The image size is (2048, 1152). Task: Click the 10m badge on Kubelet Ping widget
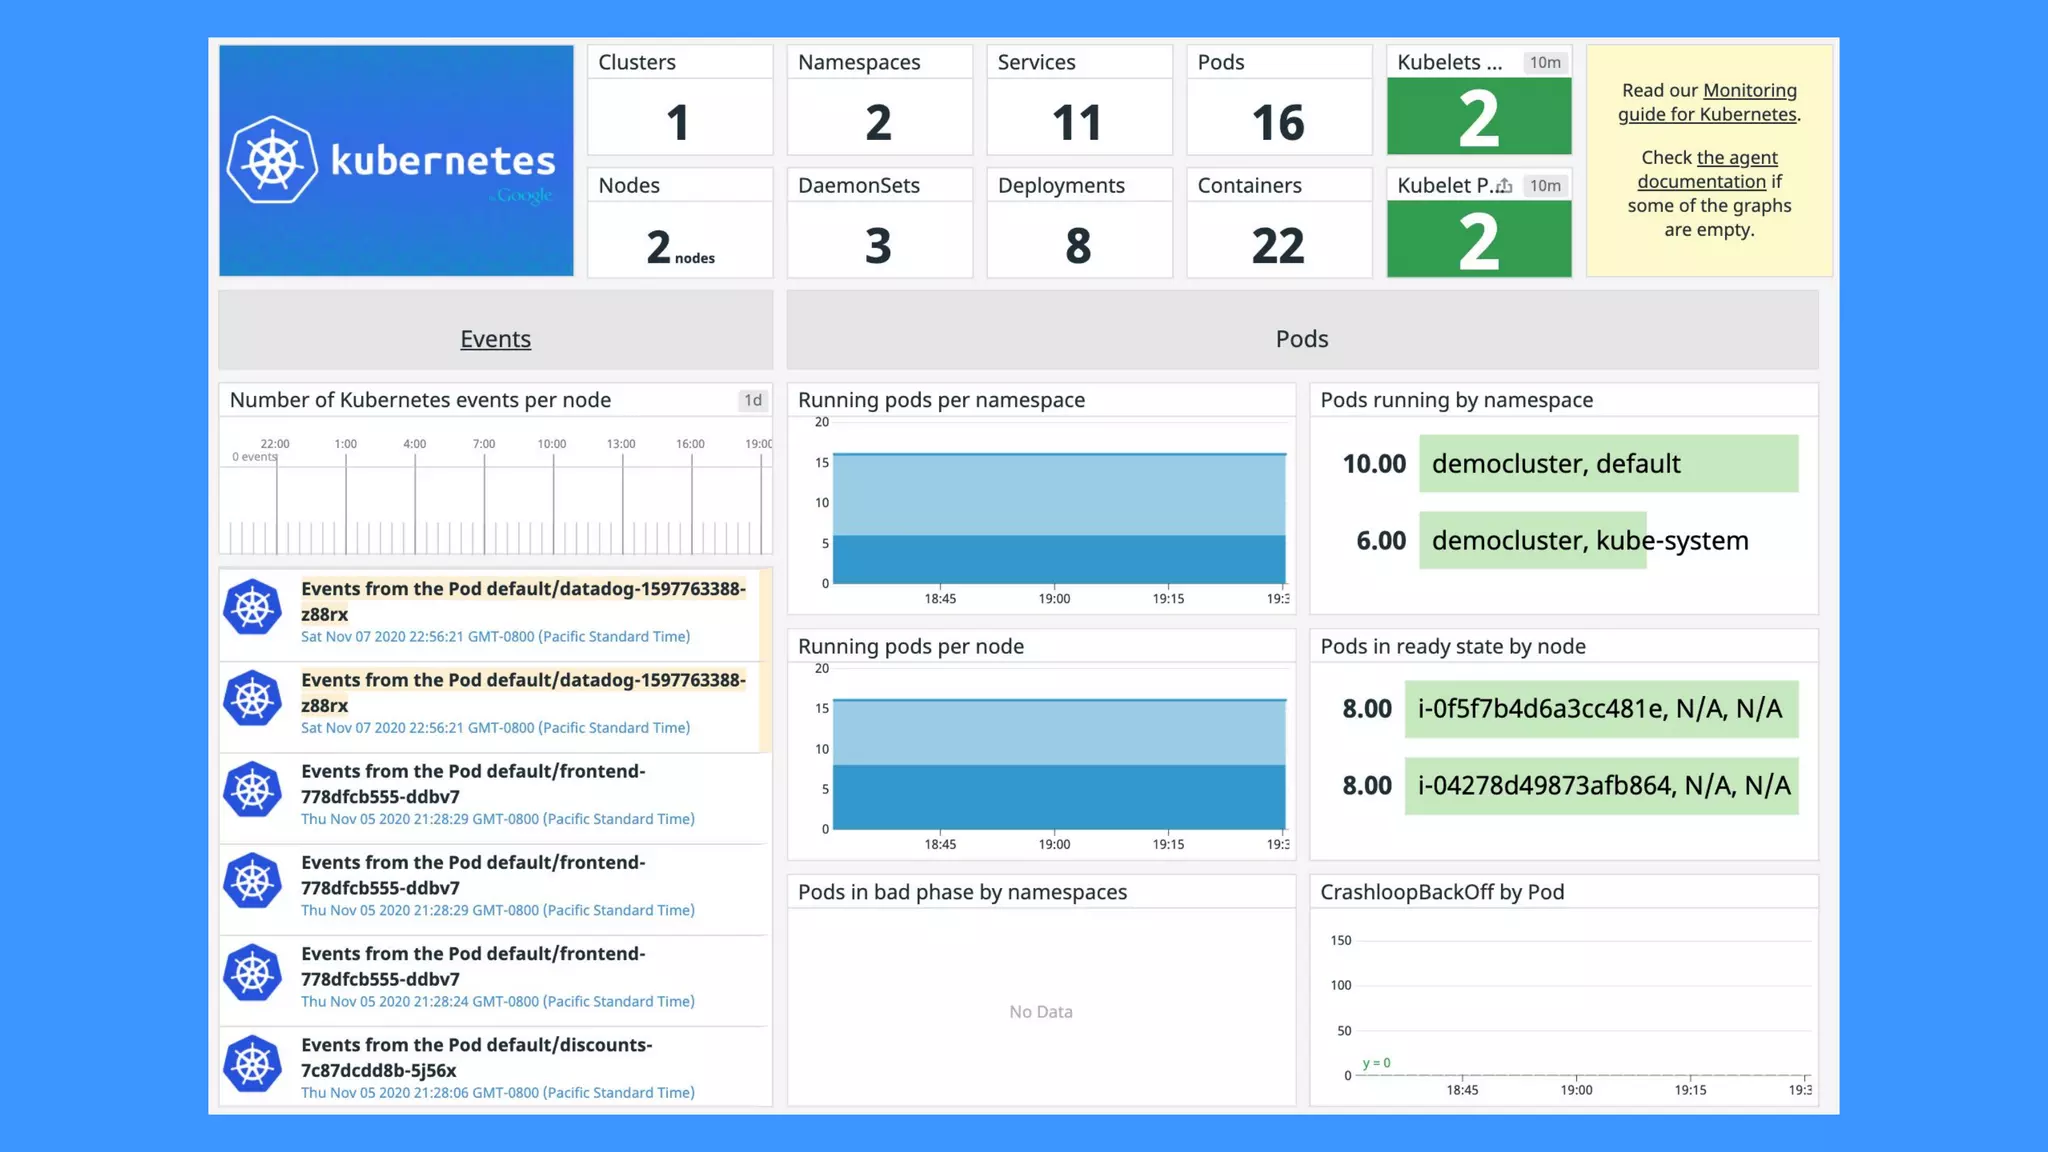coord(1545,186)
